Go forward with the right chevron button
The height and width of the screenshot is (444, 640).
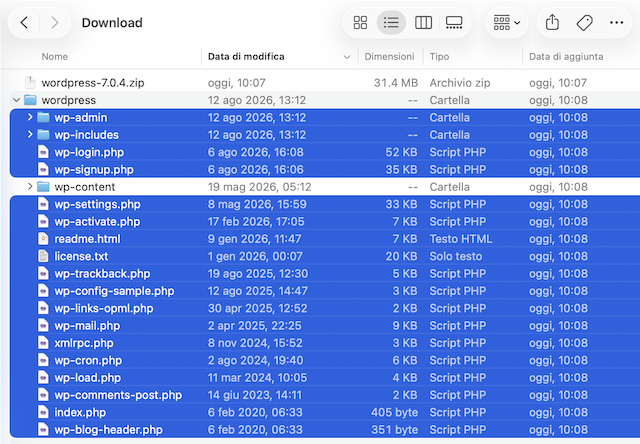point(55,22)
